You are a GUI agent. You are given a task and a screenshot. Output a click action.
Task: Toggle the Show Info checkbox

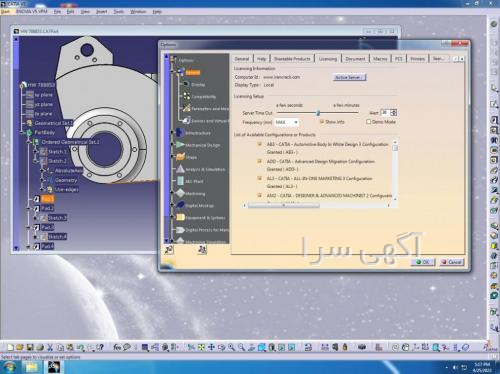coord(322,122)
